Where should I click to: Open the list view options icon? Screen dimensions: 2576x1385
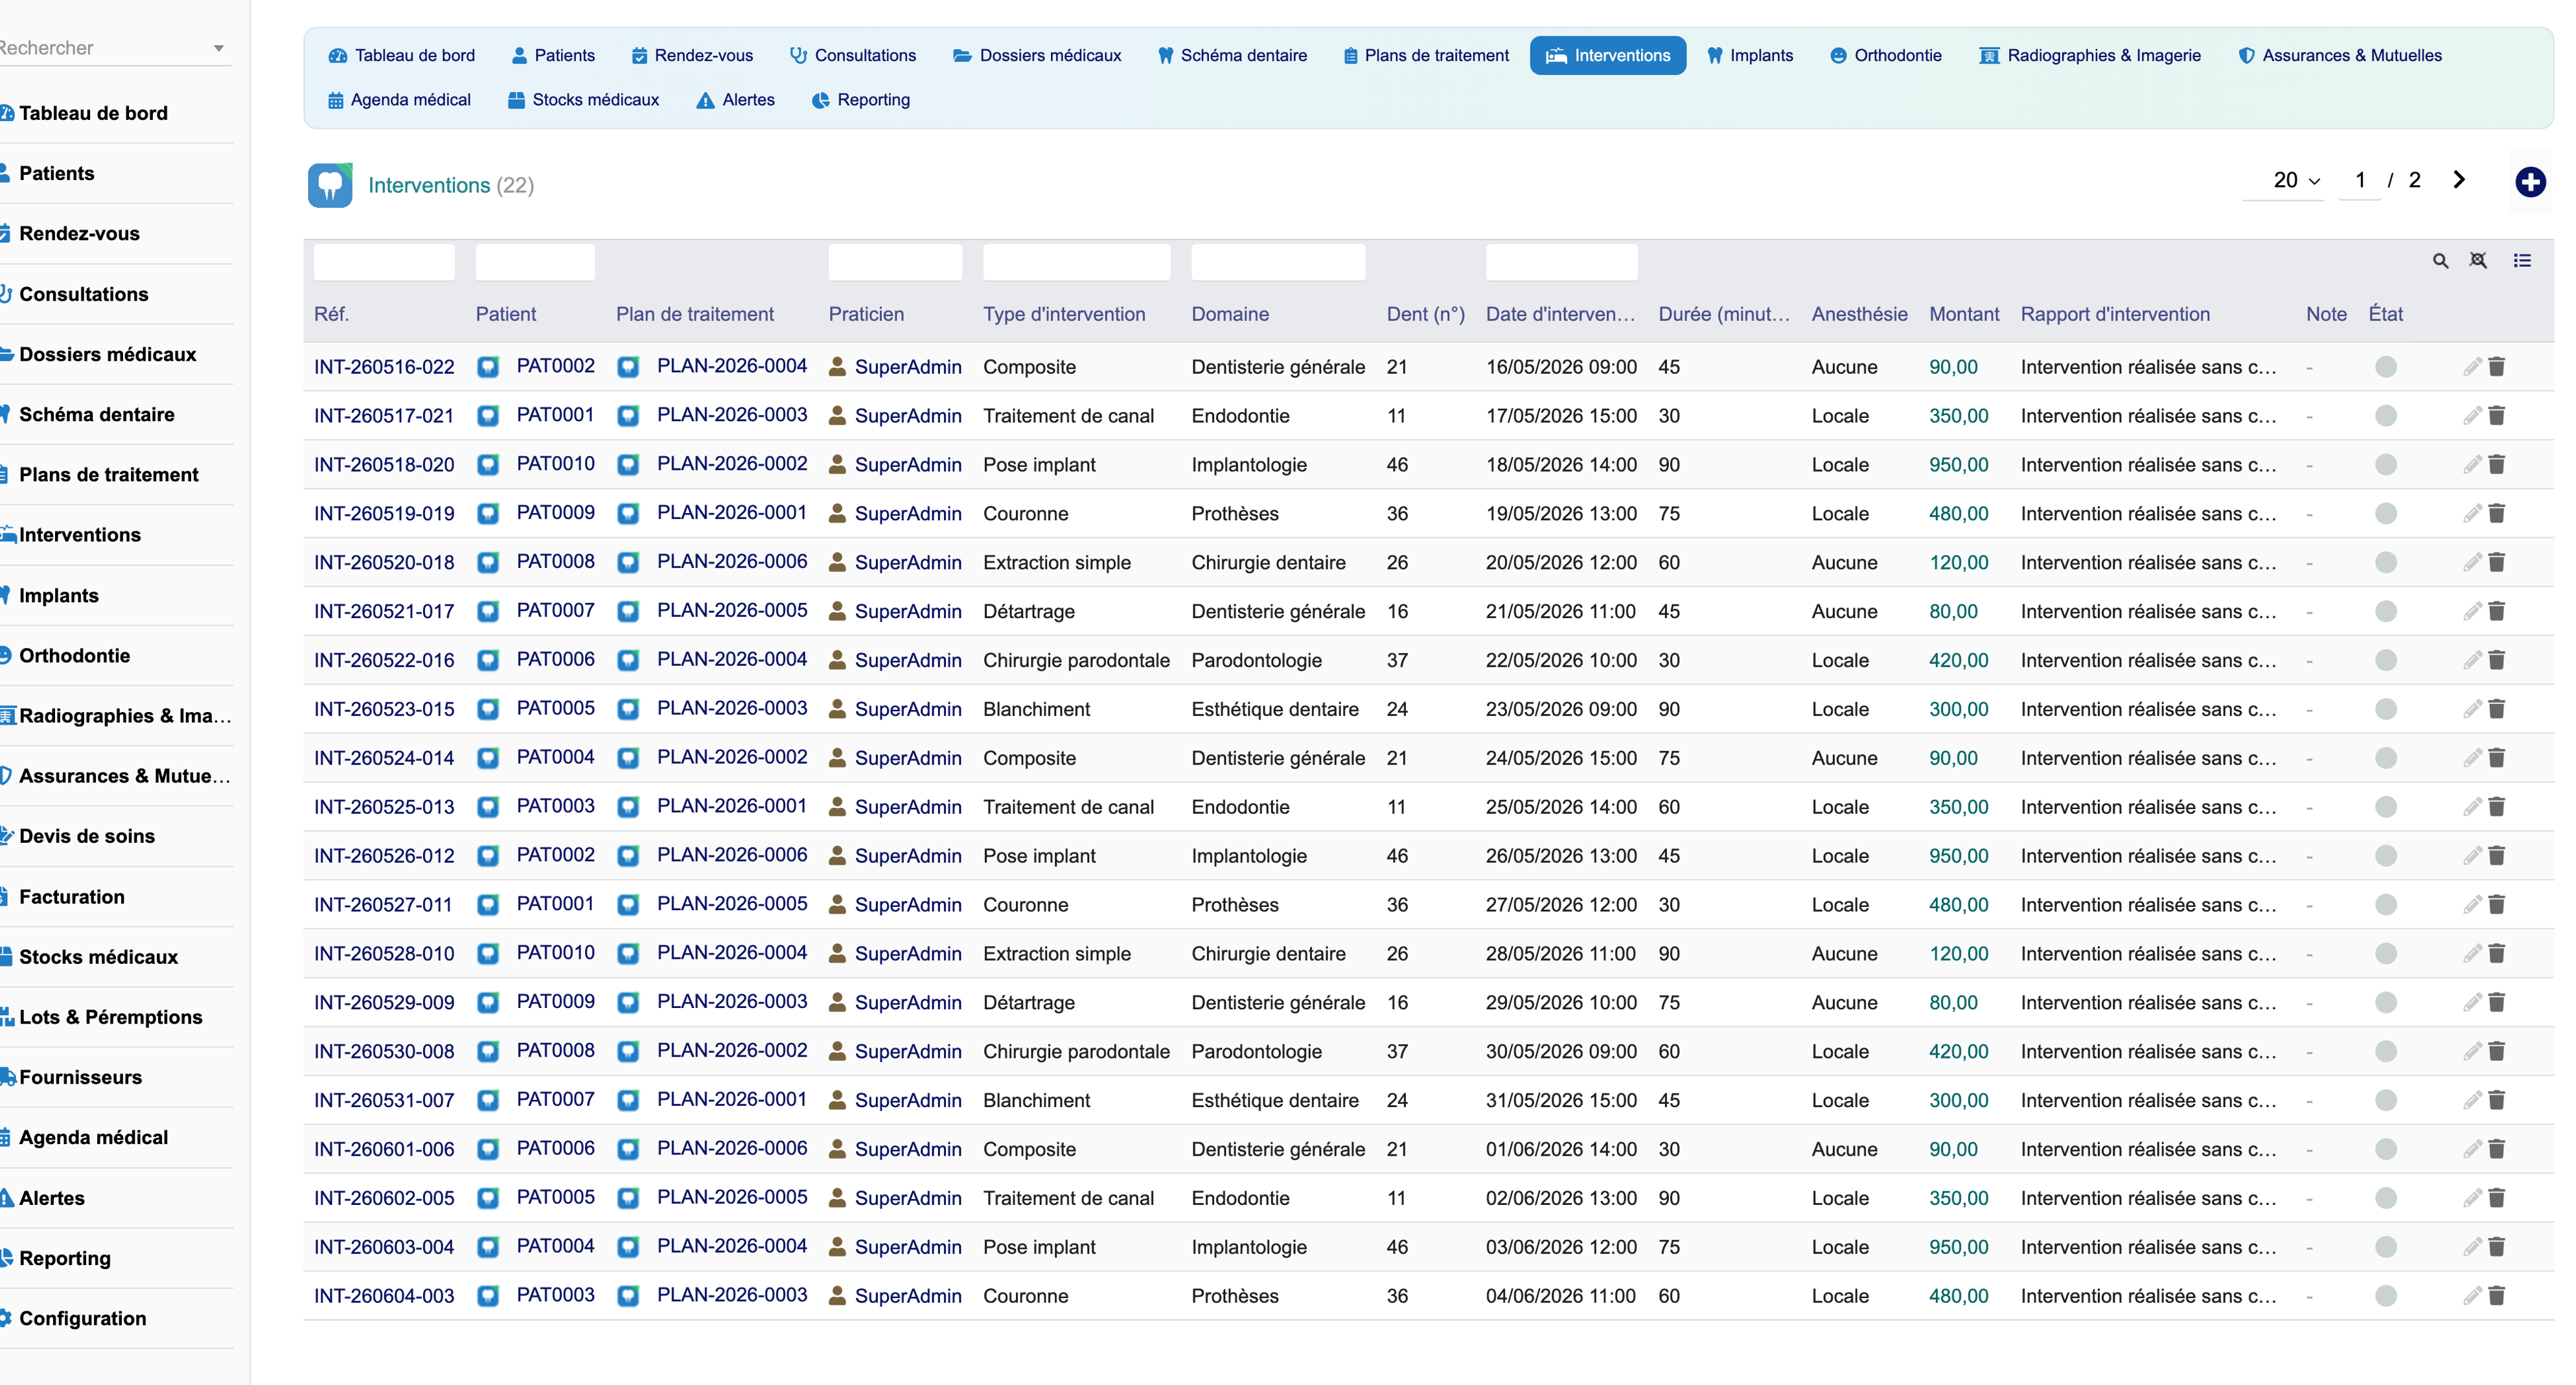[x=2522, y=261]
